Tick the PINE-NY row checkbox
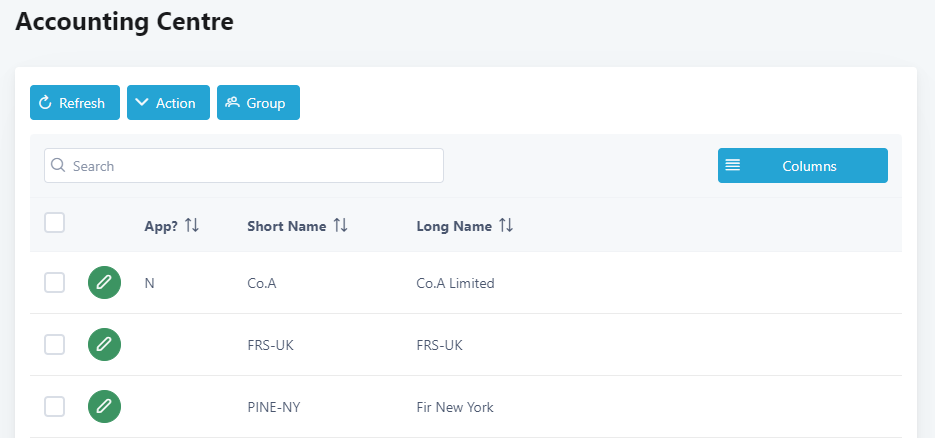Viewport: 935px width, 438px height. [55, 407]
